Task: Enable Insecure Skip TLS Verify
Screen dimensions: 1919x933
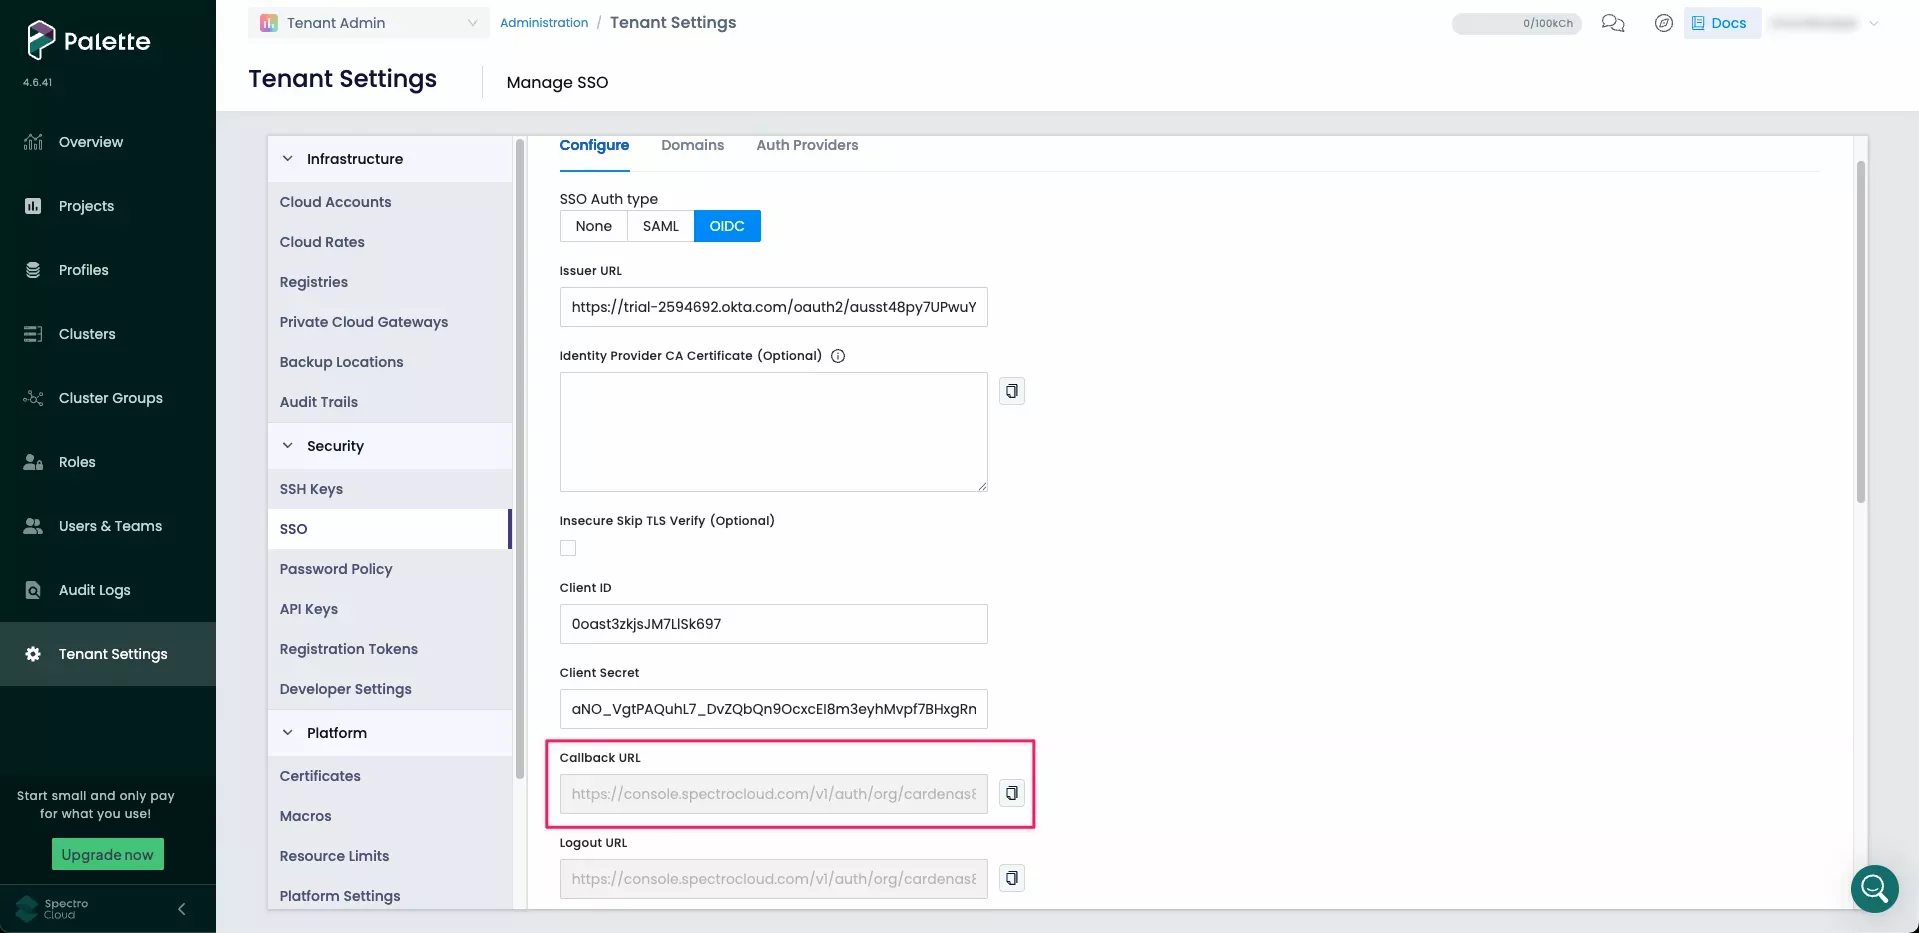Action: pos(567,548)
